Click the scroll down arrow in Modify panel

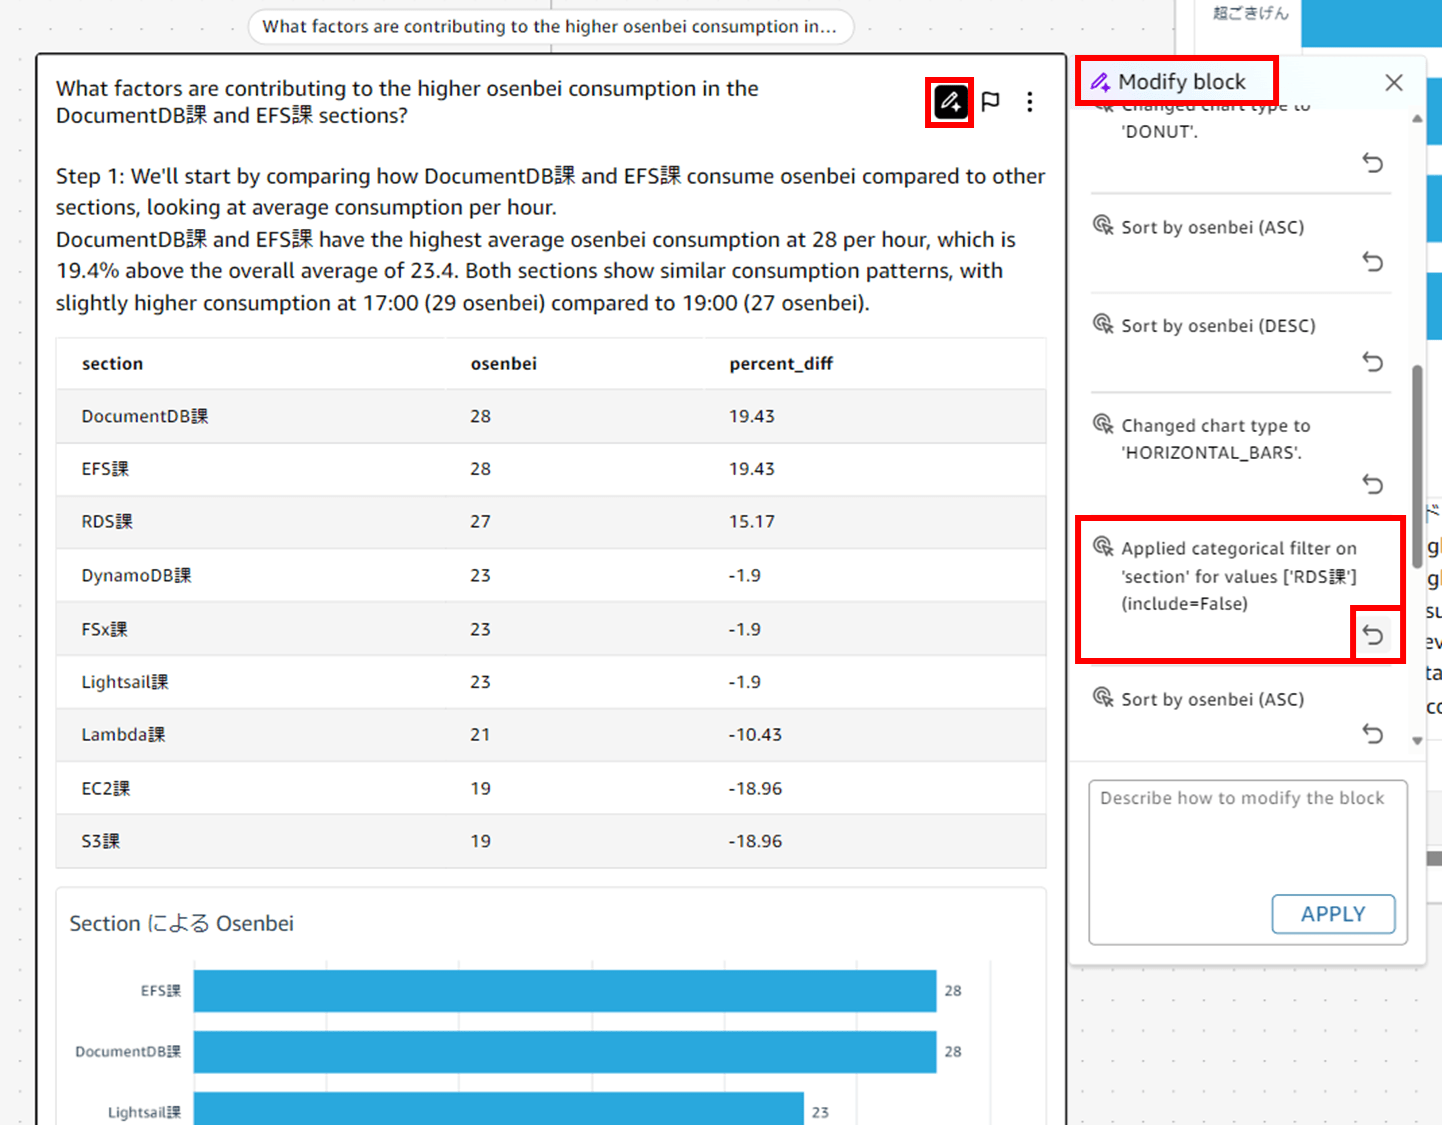[x=1417, y=741]
